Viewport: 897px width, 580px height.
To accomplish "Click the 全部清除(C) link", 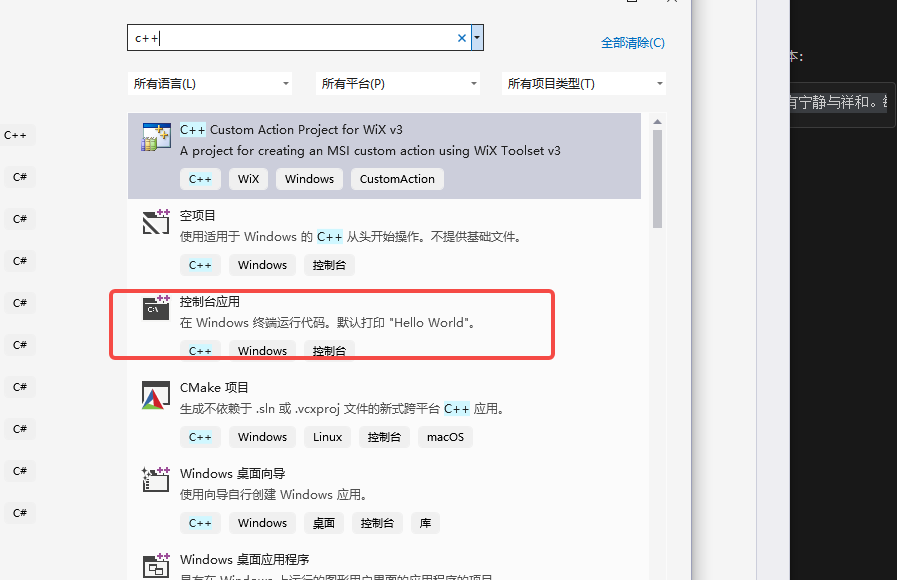I will (x=633, y=43).
